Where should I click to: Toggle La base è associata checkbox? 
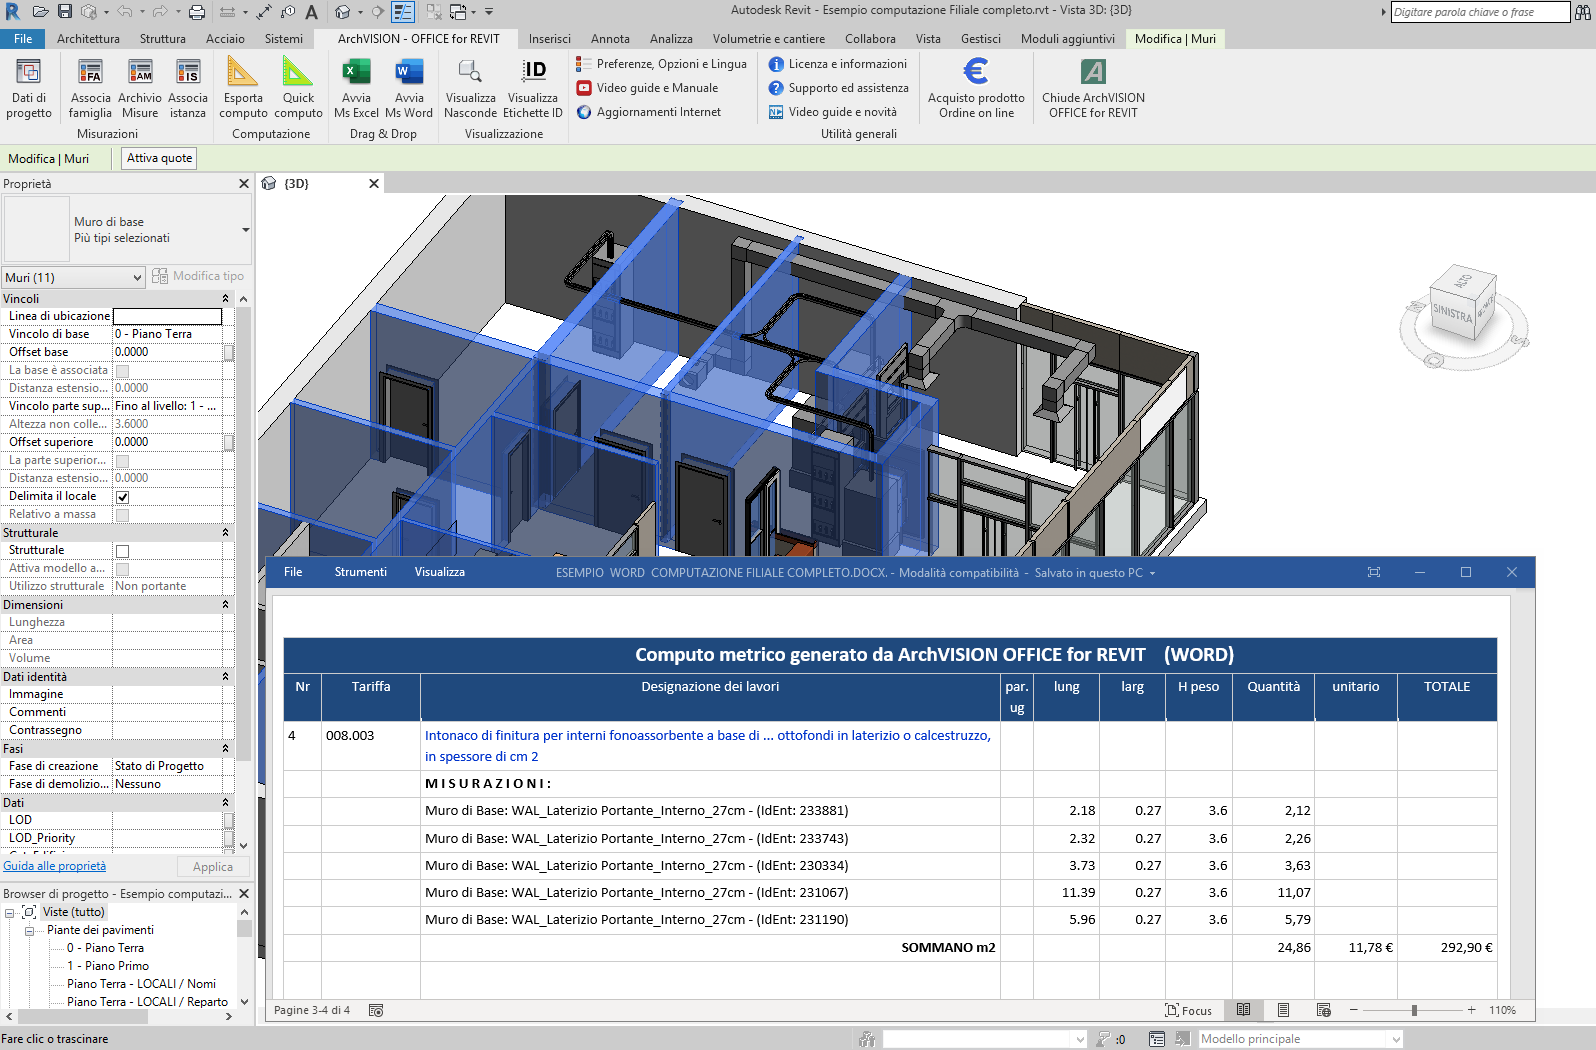click(x=122, y=371)
